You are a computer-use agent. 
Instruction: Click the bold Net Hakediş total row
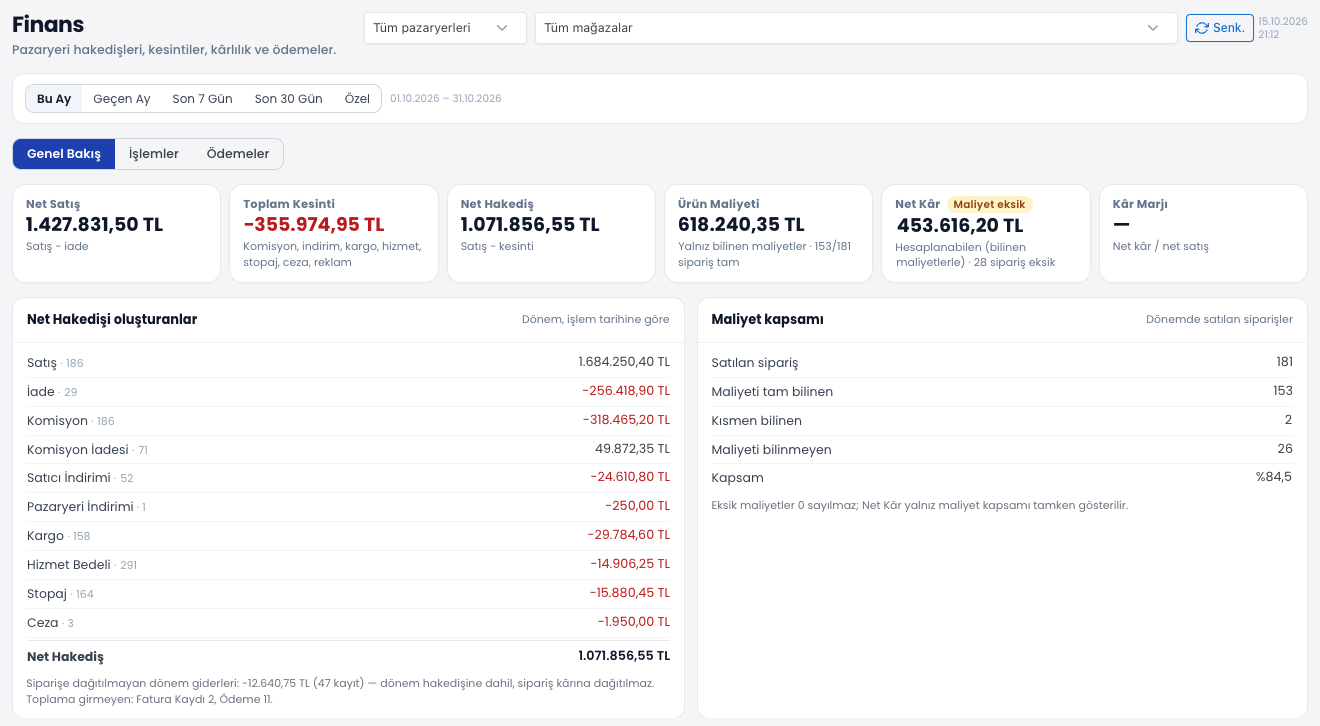pyautogui.click(x=348, y=656)
